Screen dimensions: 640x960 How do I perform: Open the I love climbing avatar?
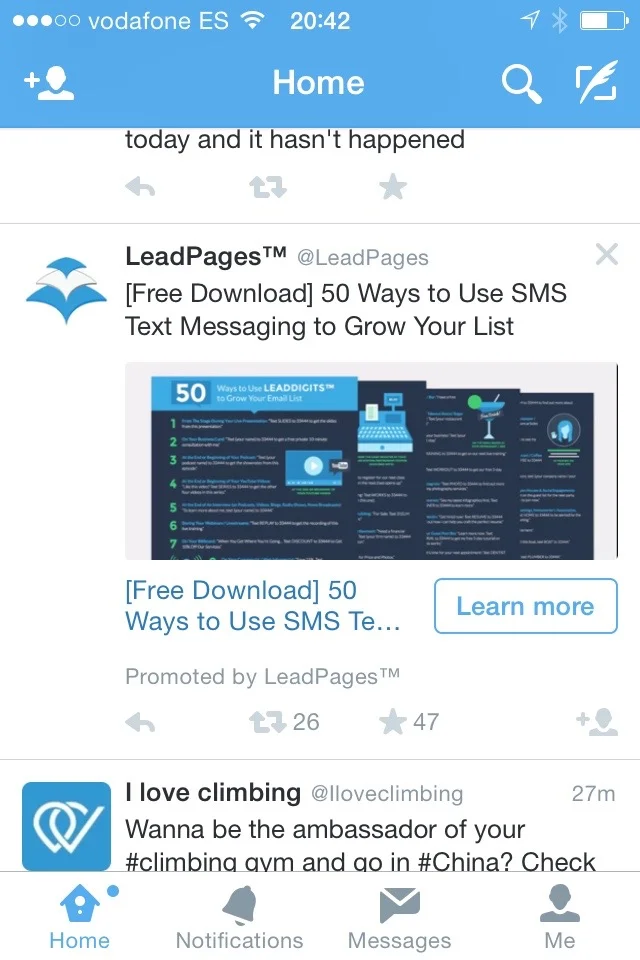tap(66, 826)
